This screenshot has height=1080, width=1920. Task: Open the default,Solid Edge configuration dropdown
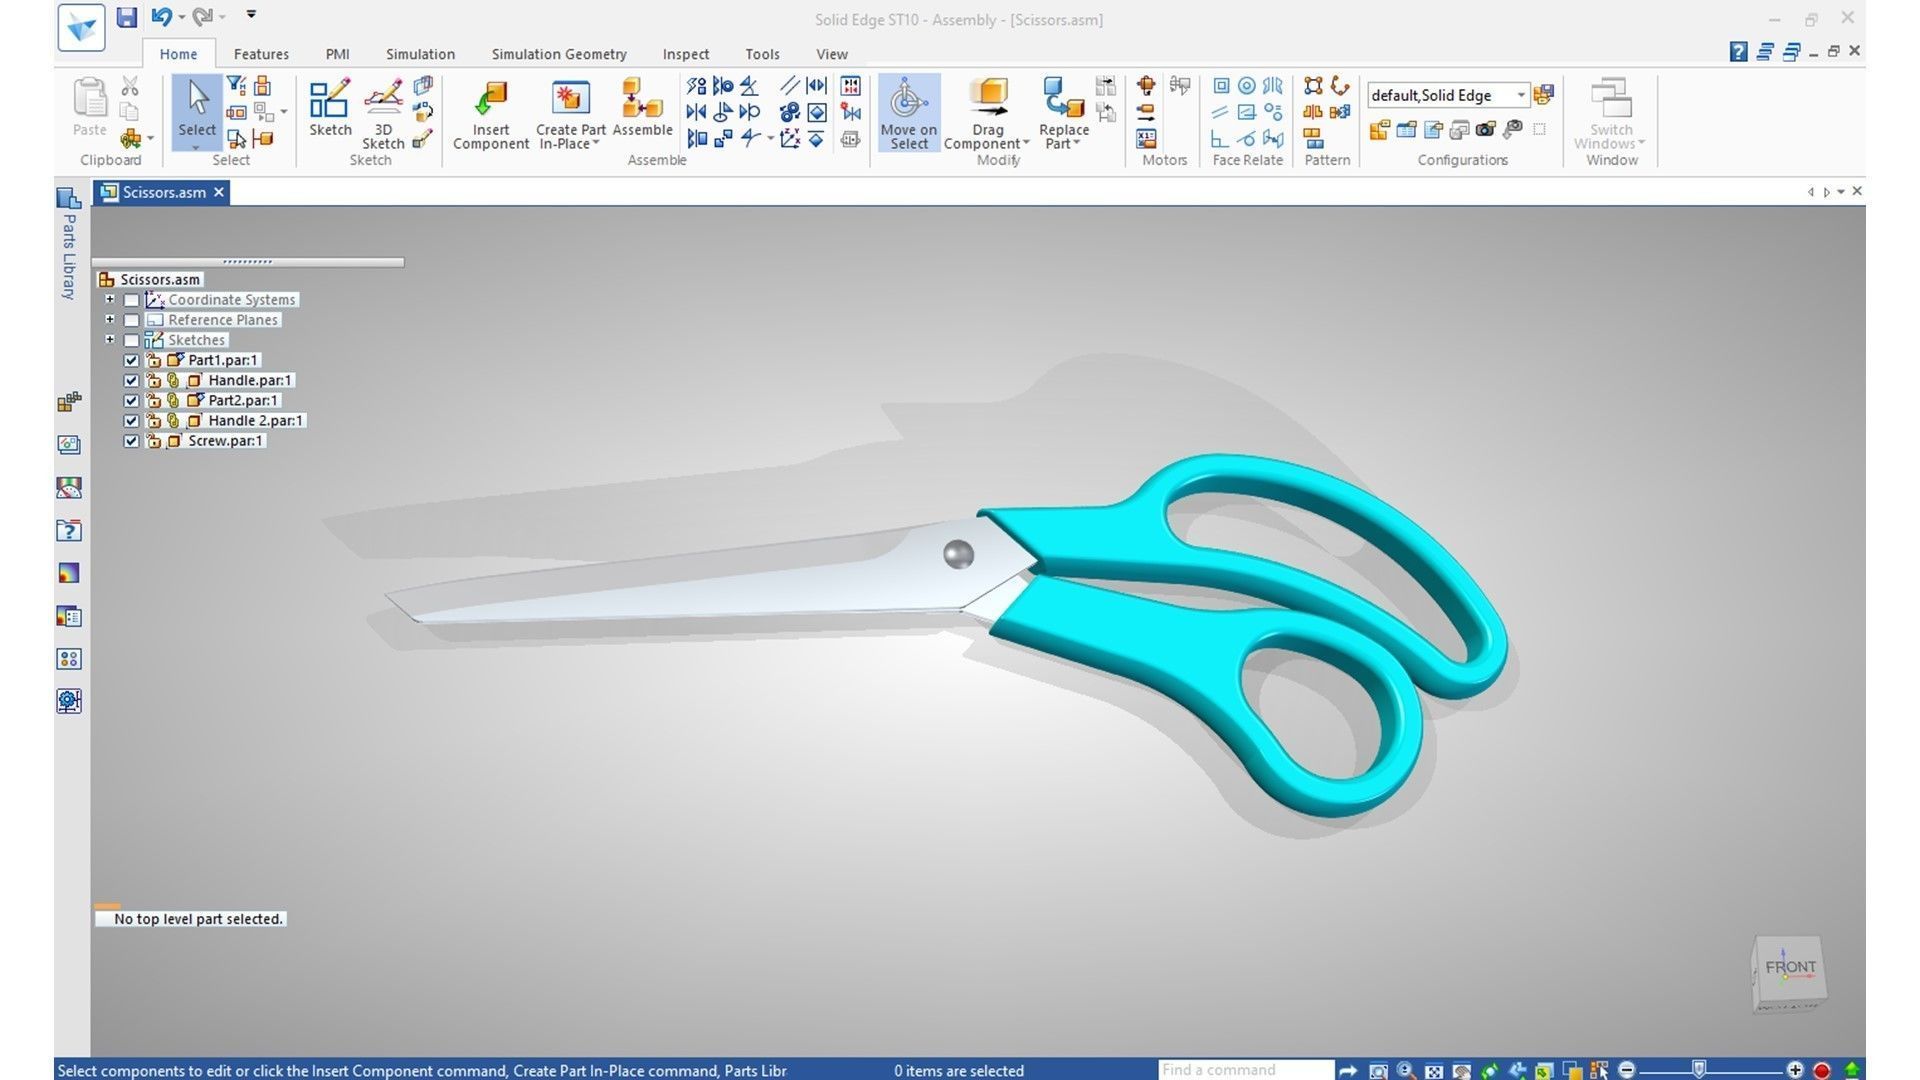[x=1520, y=95]
